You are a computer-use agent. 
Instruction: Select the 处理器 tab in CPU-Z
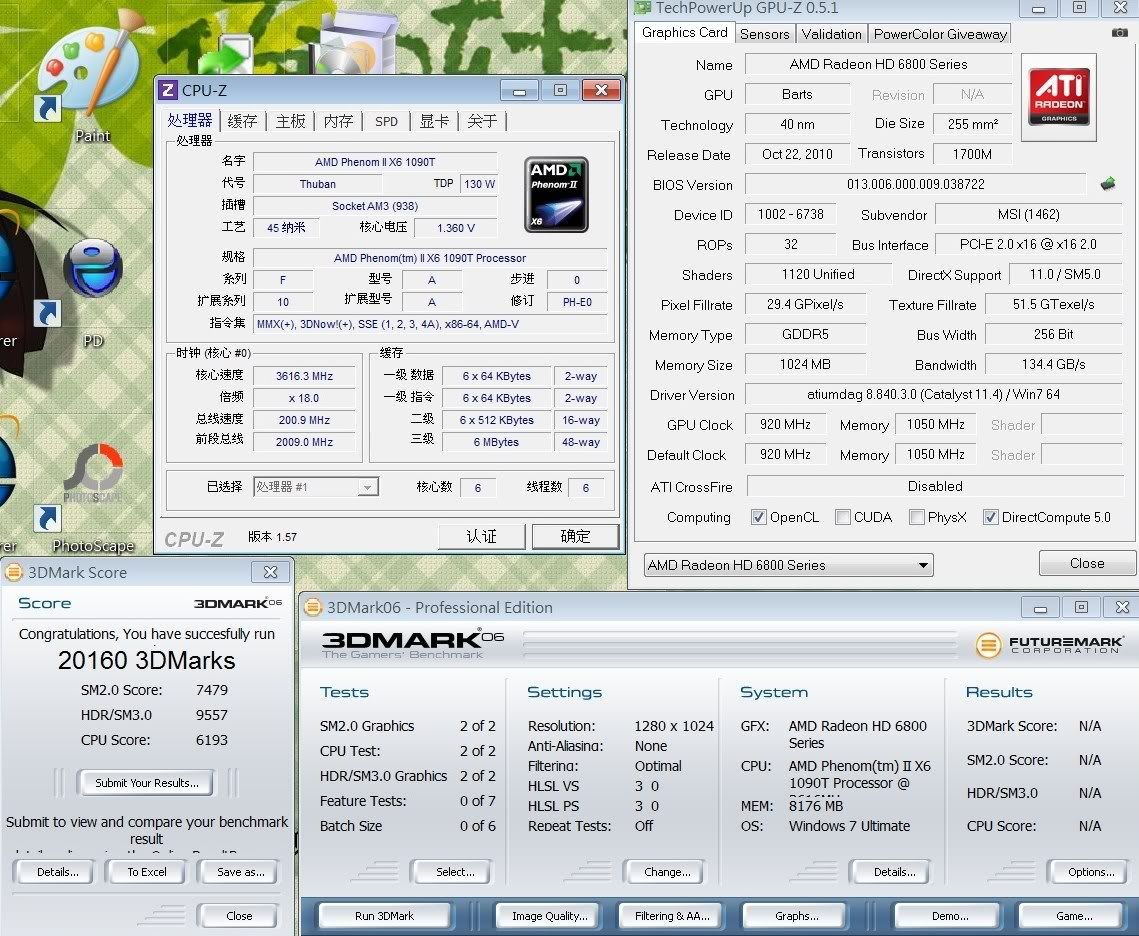(x=190, y=121)
